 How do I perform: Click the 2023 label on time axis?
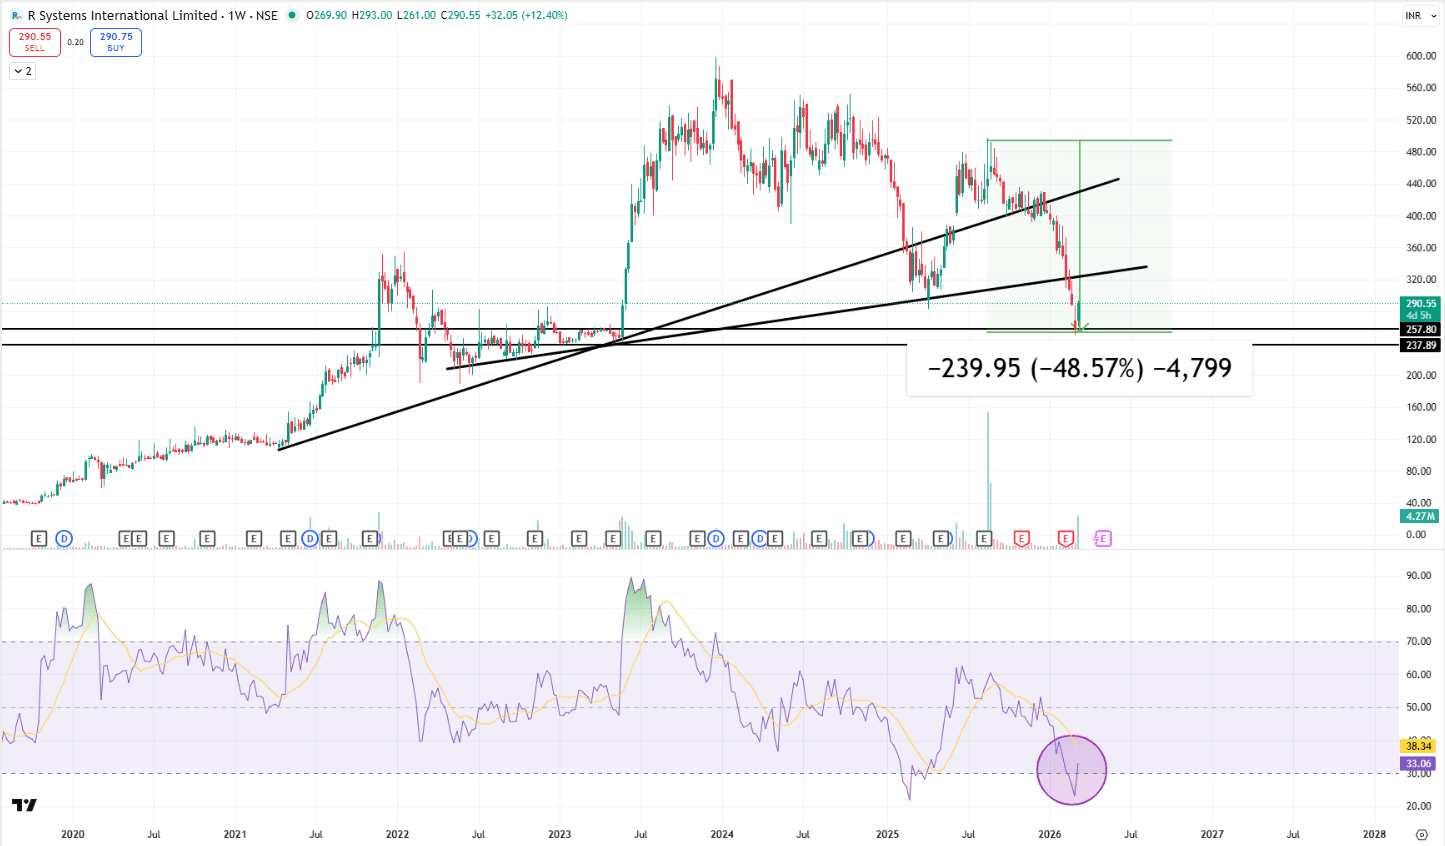point(560,834)
